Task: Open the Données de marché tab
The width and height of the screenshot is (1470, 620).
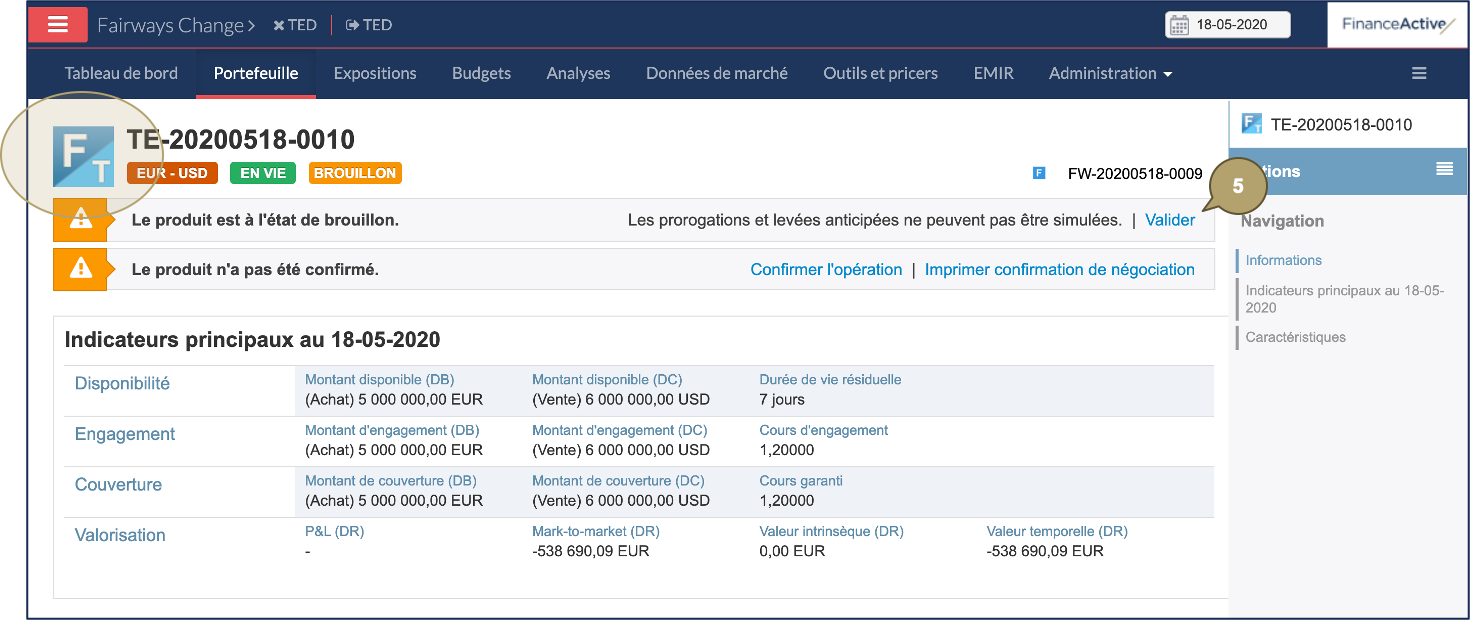Action: [x=717, y=73]
